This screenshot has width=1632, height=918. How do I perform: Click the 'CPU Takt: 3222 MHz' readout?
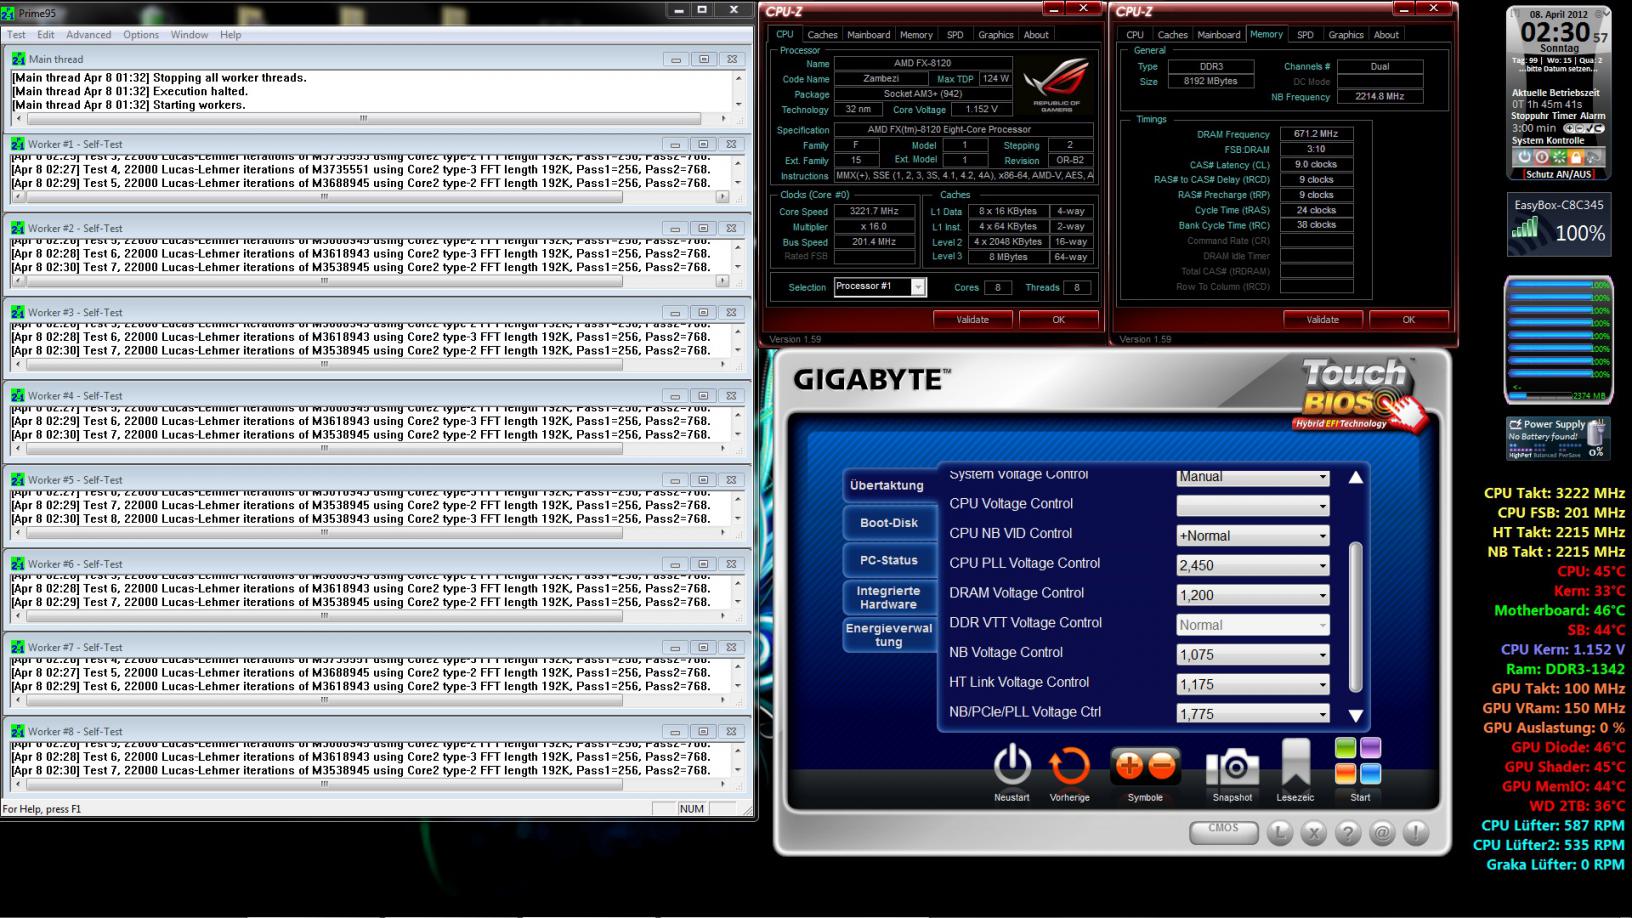click(1554, 493)
